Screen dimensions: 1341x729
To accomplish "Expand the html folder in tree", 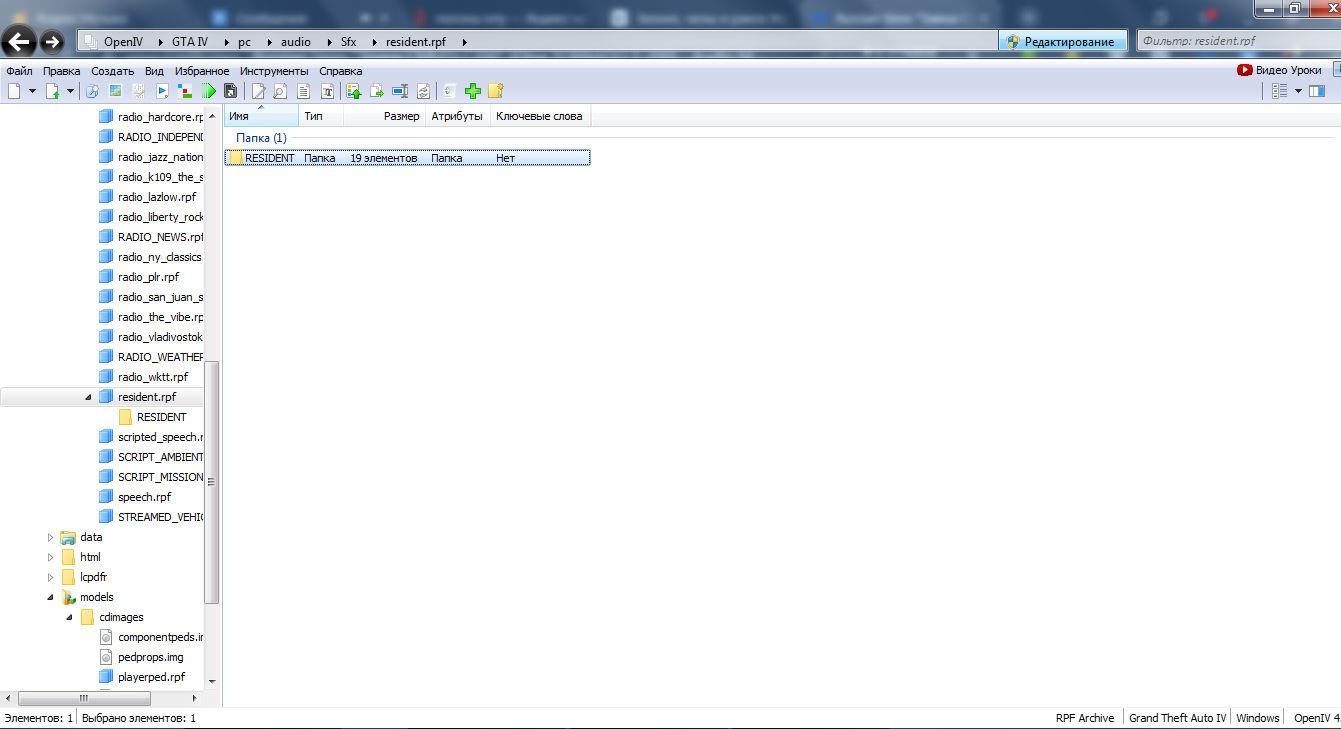I will pos(51,557).
